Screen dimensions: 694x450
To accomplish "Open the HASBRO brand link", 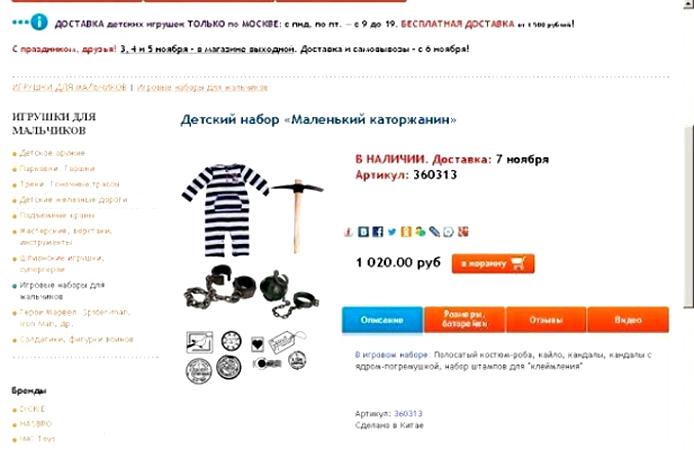I will tap(35, 424).
